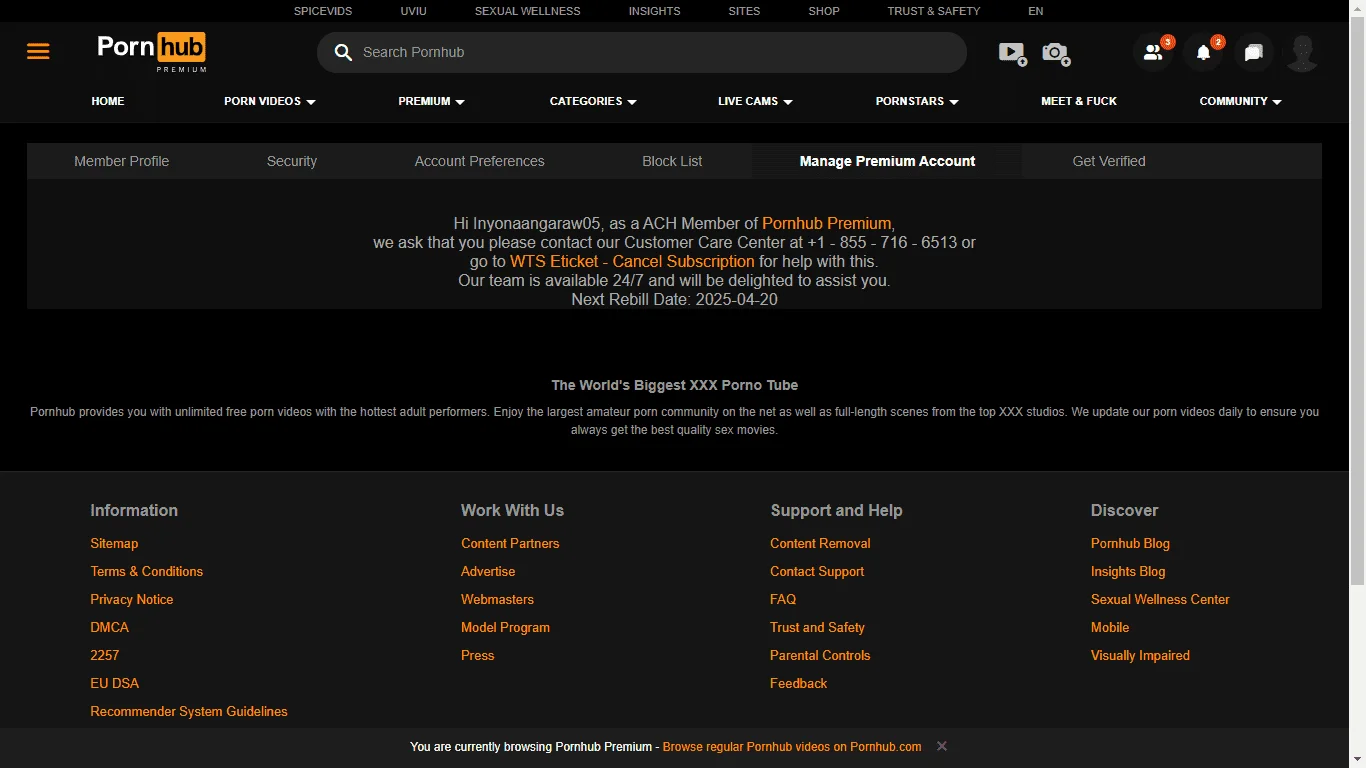The height and width of the screenshot is (768, 1366).
Task: Open Trust and Safety footer link
Action: 817,627
